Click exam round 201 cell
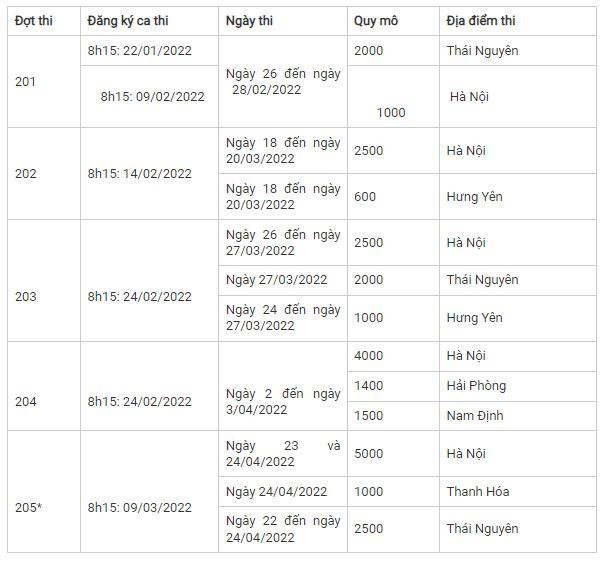The height and width of the screenshot is (562, 613). coord(26,81)
